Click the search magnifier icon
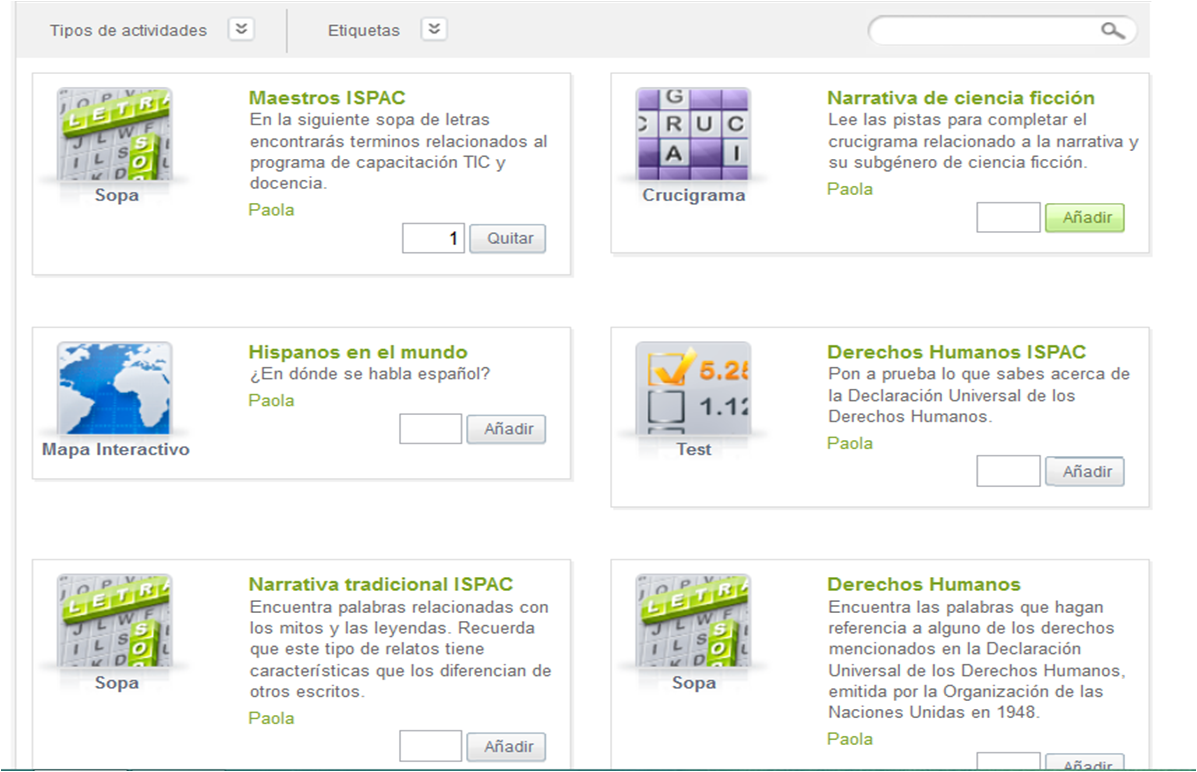The image size is (1197, 772). (x=1113, y=31)
